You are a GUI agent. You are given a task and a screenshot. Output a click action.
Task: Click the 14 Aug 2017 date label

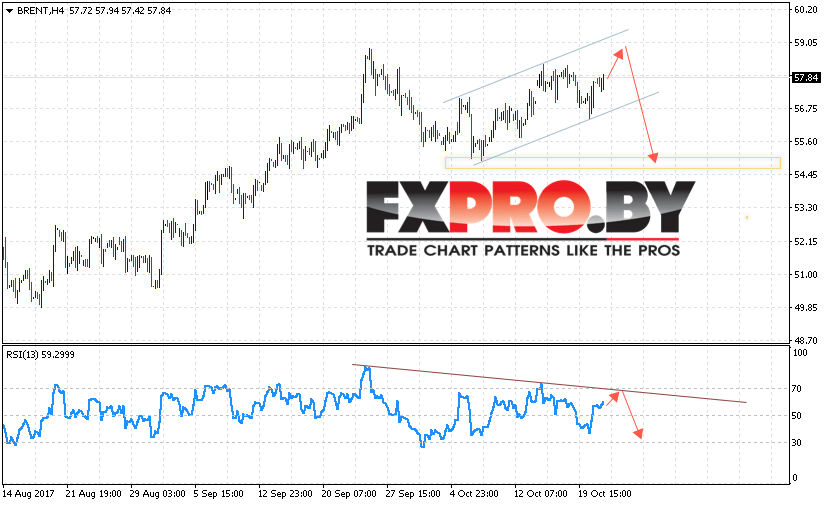28,494
